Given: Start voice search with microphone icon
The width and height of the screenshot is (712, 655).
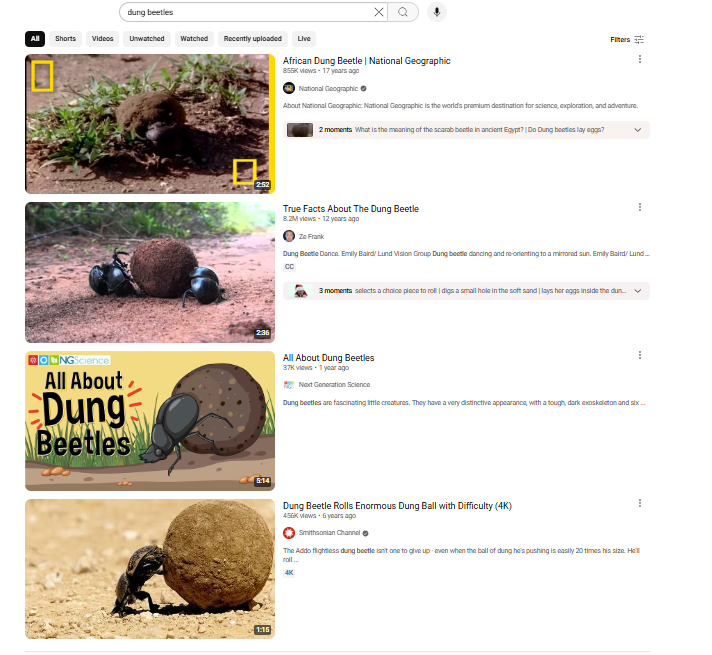Looking at the screenshot, I should tap(436, 12).
